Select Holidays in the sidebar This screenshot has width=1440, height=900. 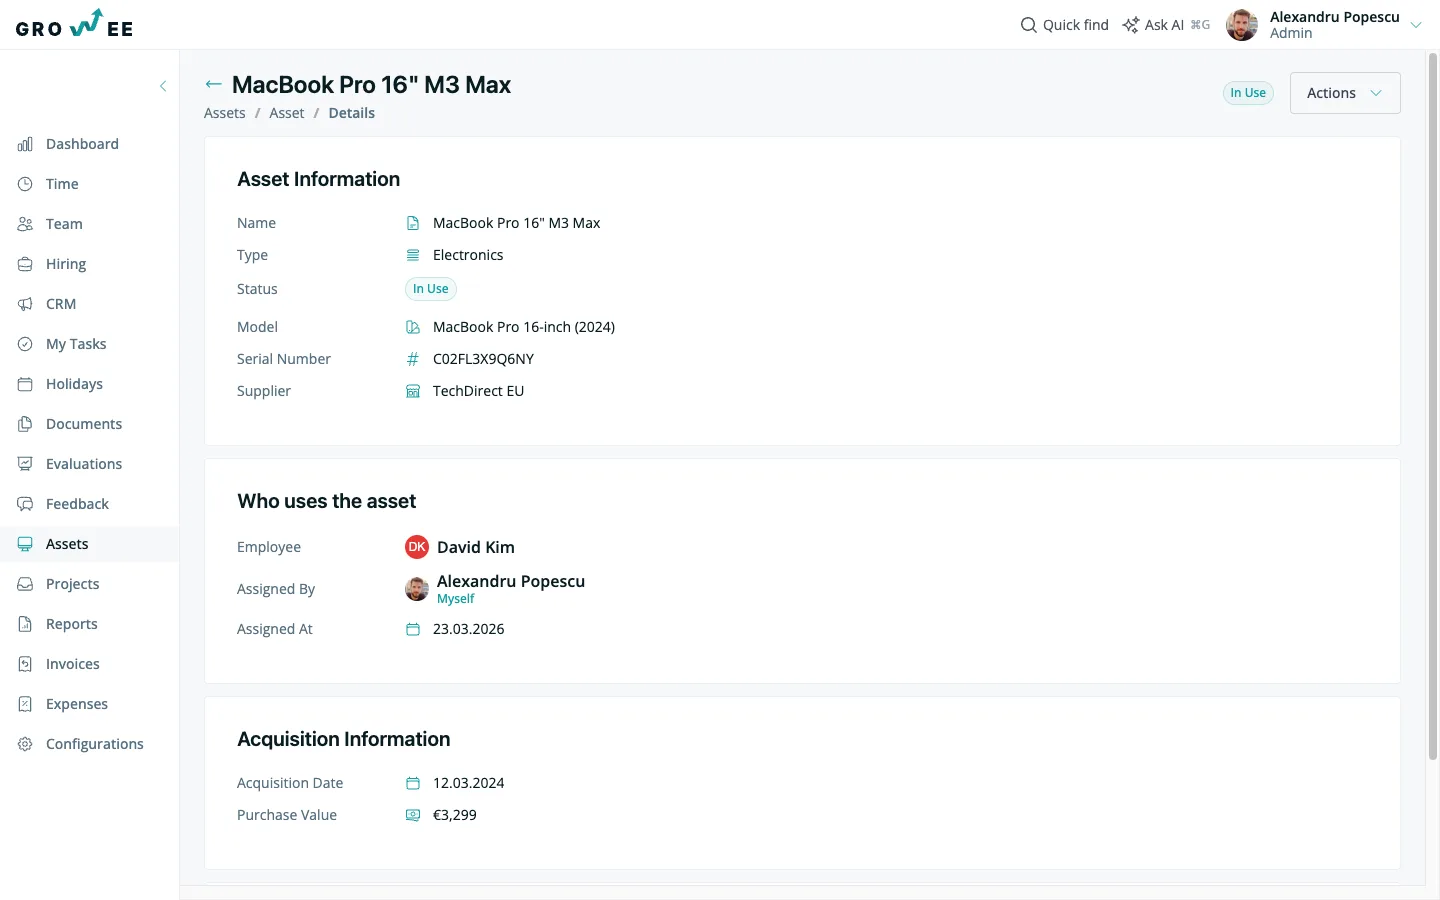coord(90,384)
